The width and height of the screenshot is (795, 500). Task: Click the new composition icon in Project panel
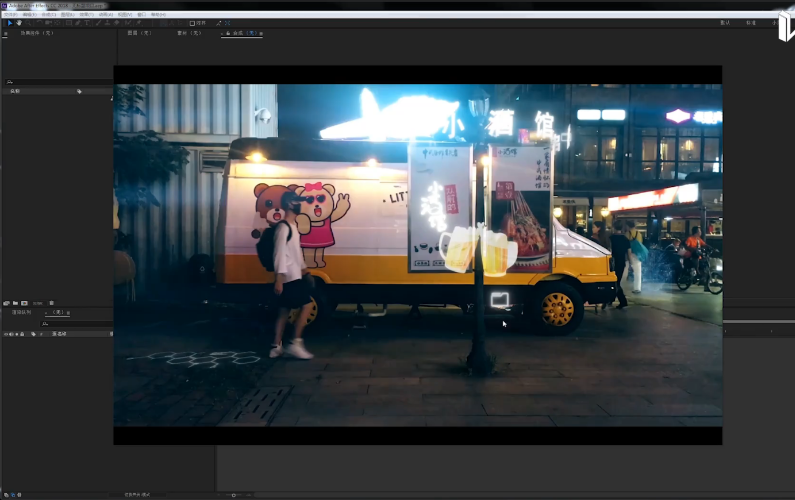22,302
